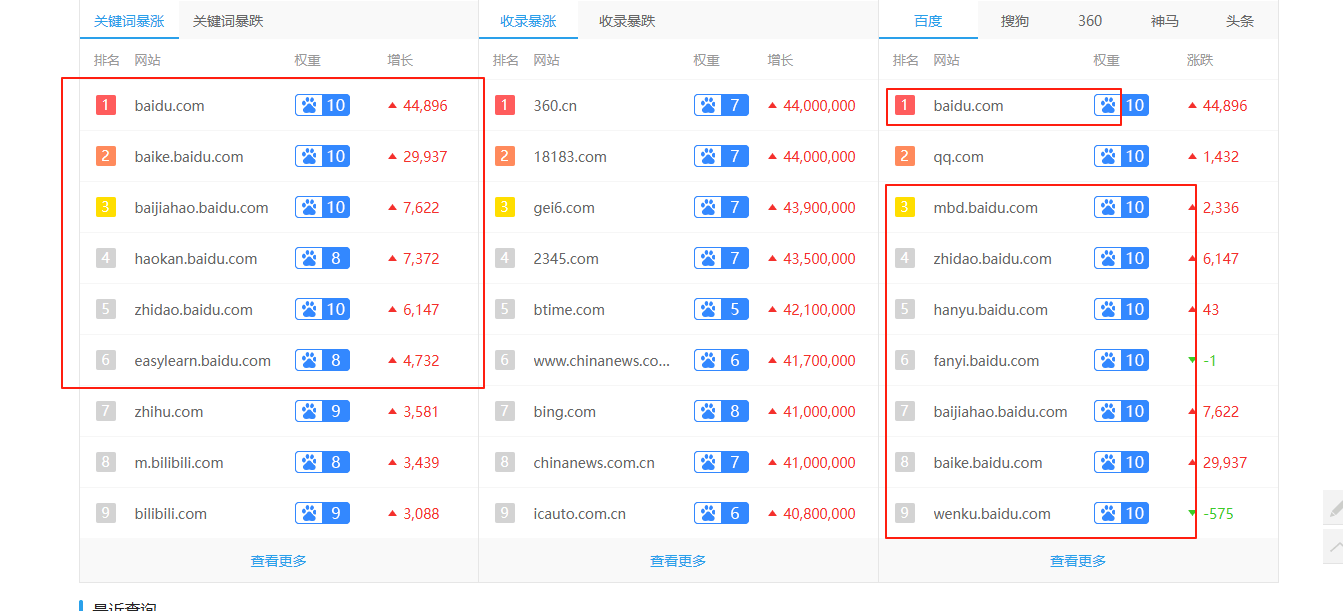1343x611 pixels.
Task: Open the 360.cn site link
Action: point(555,105)
